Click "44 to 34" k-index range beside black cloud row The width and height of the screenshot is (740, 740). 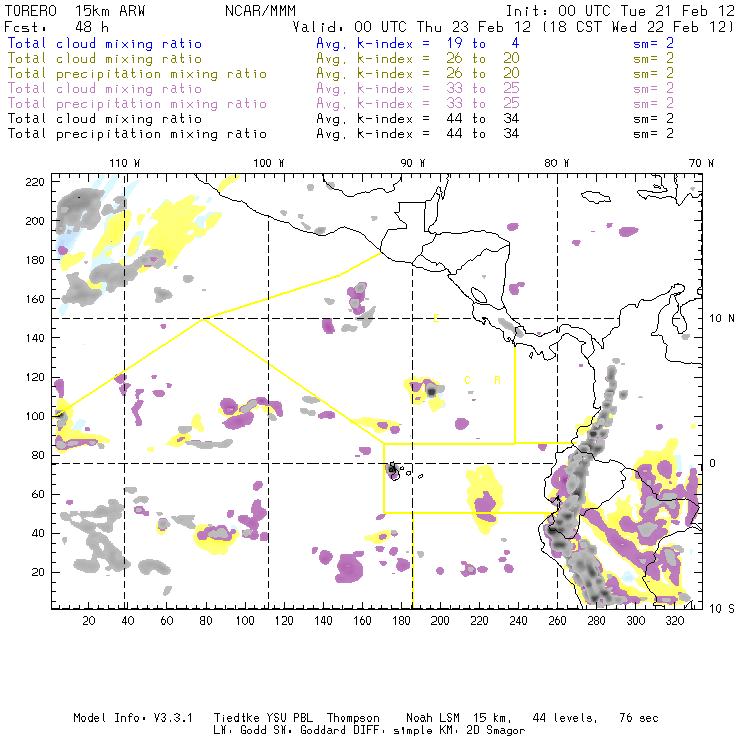click(x=483, y=119)
